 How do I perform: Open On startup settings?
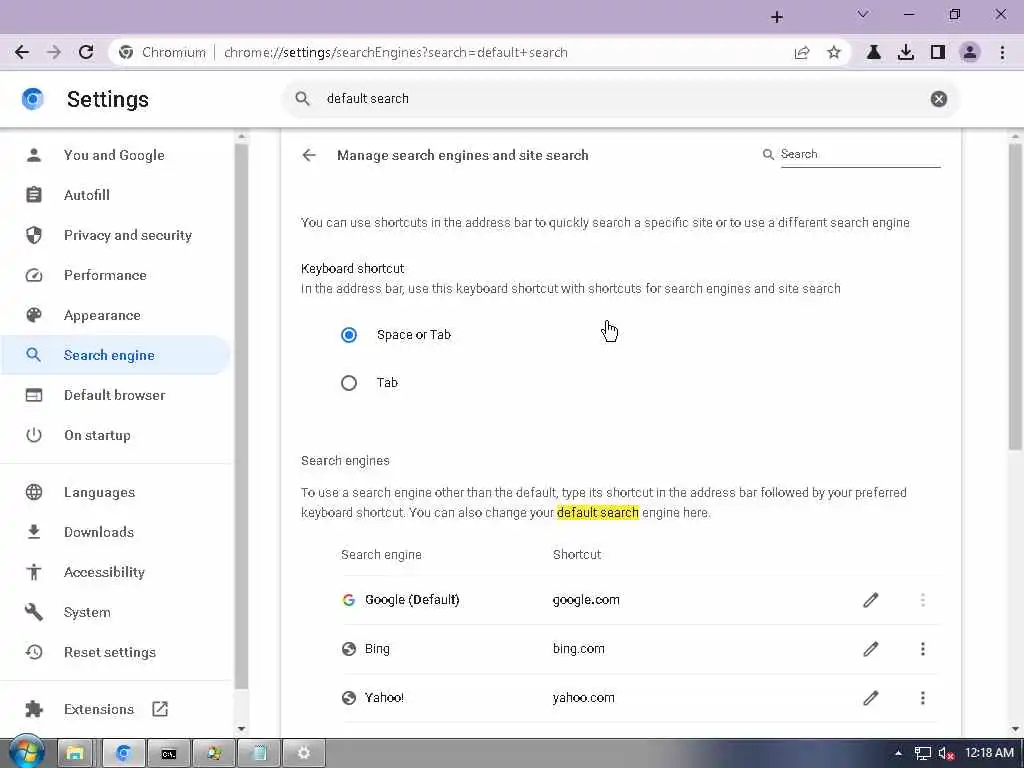(115, 435)
